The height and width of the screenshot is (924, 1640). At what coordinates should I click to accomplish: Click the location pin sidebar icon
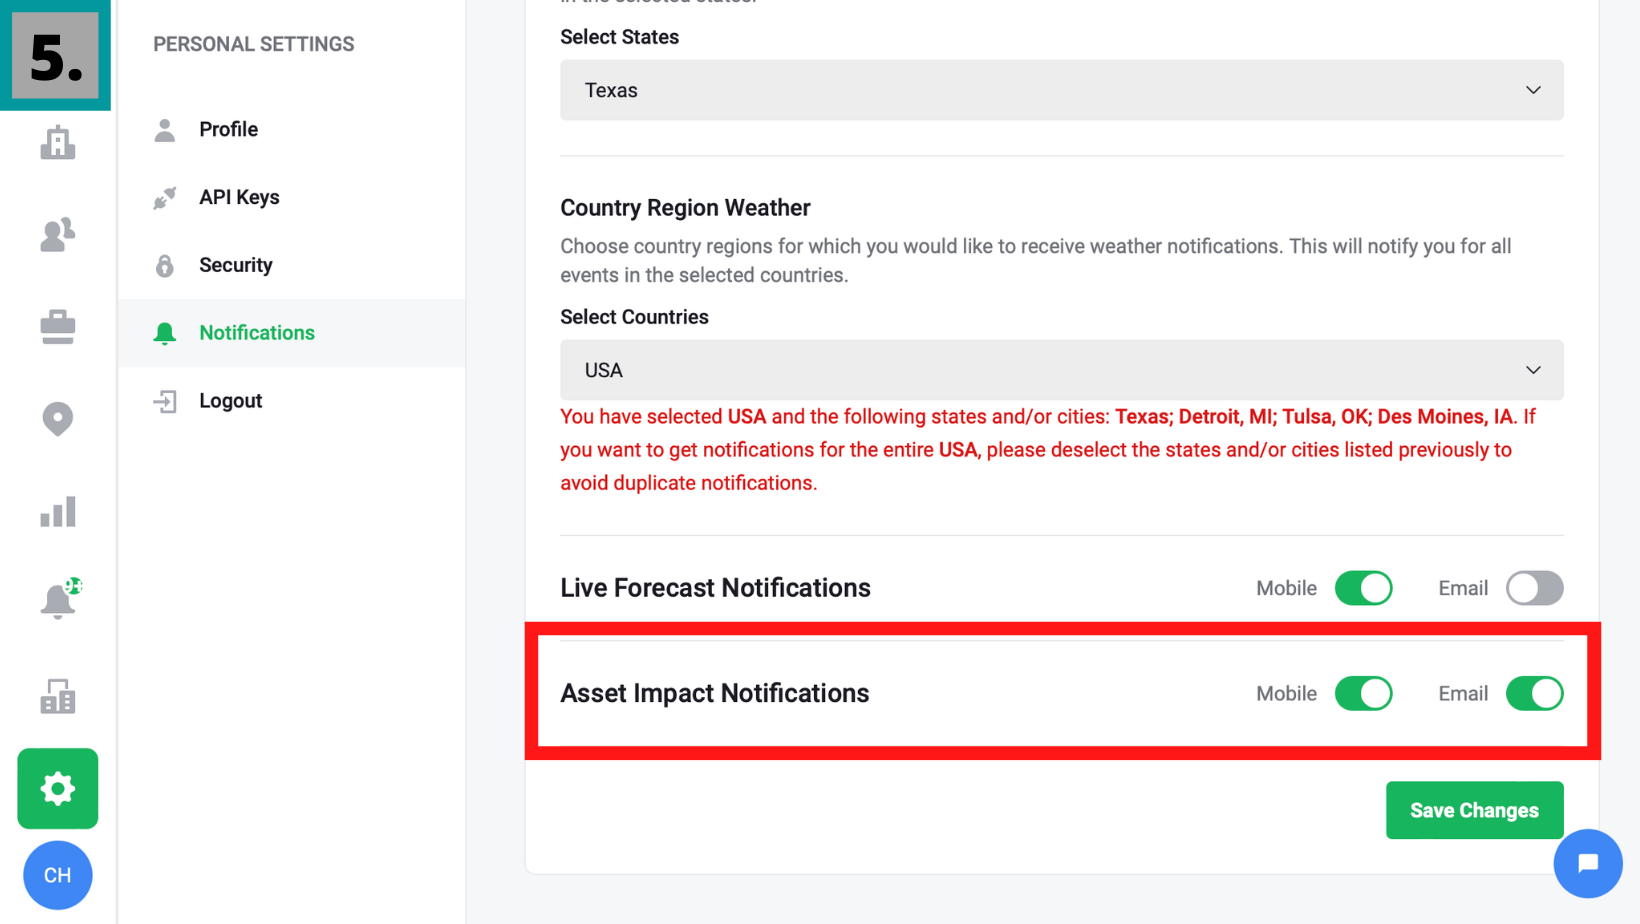57,419
